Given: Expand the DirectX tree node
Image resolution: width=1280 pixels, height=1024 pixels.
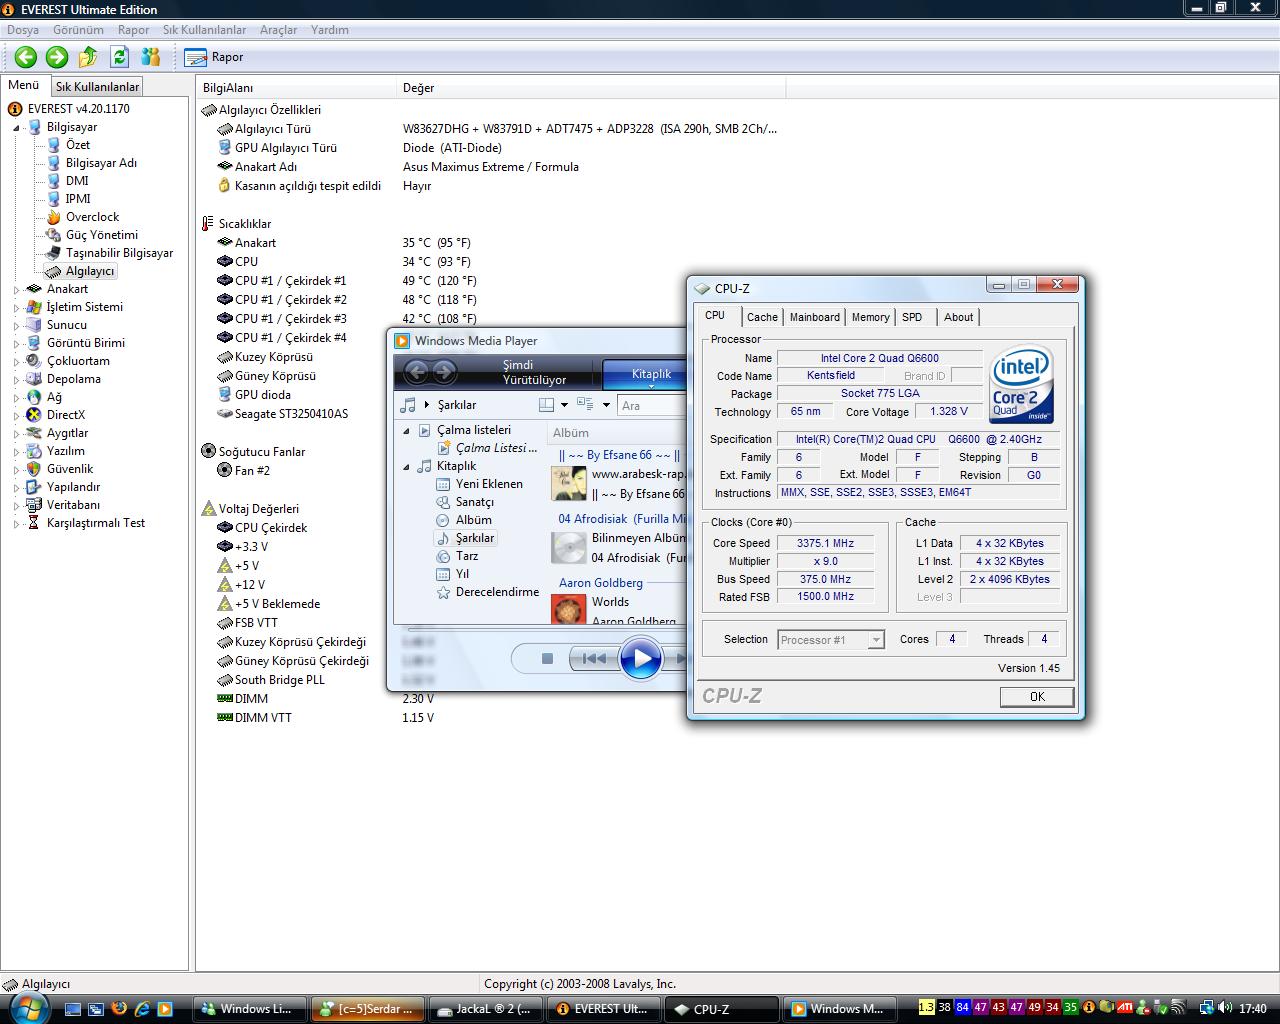Looking at the screenshot, I should [x=16, y=416].
